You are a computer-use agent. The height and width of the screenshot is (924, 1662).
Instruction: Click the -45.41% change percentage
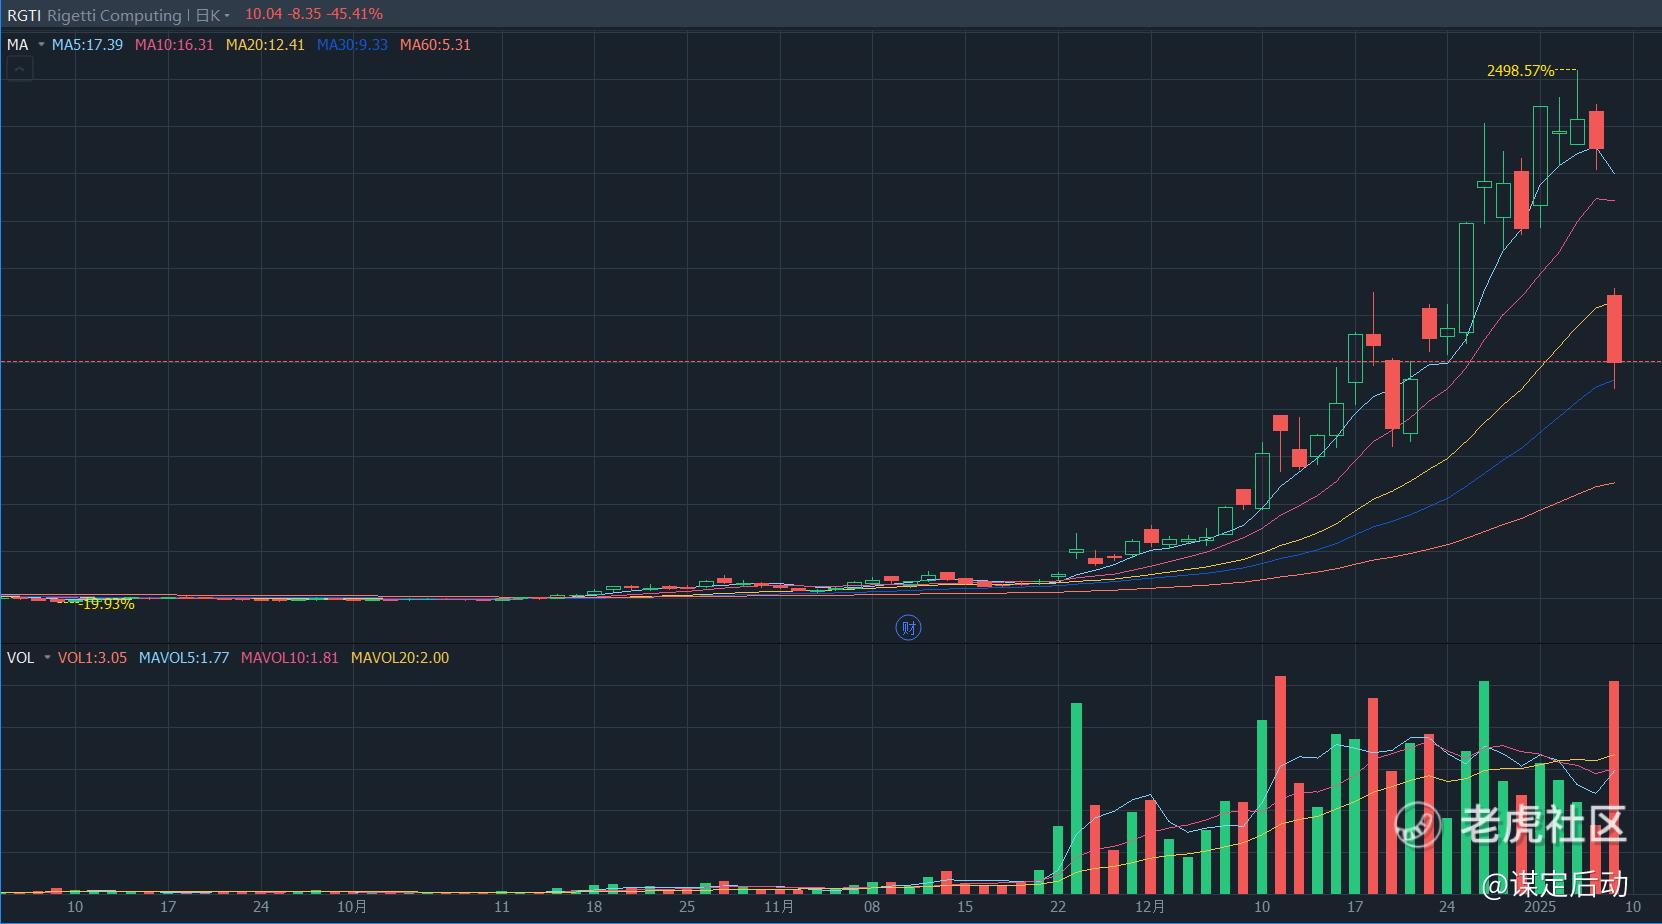pyautogui.click(x=354, y=14)
